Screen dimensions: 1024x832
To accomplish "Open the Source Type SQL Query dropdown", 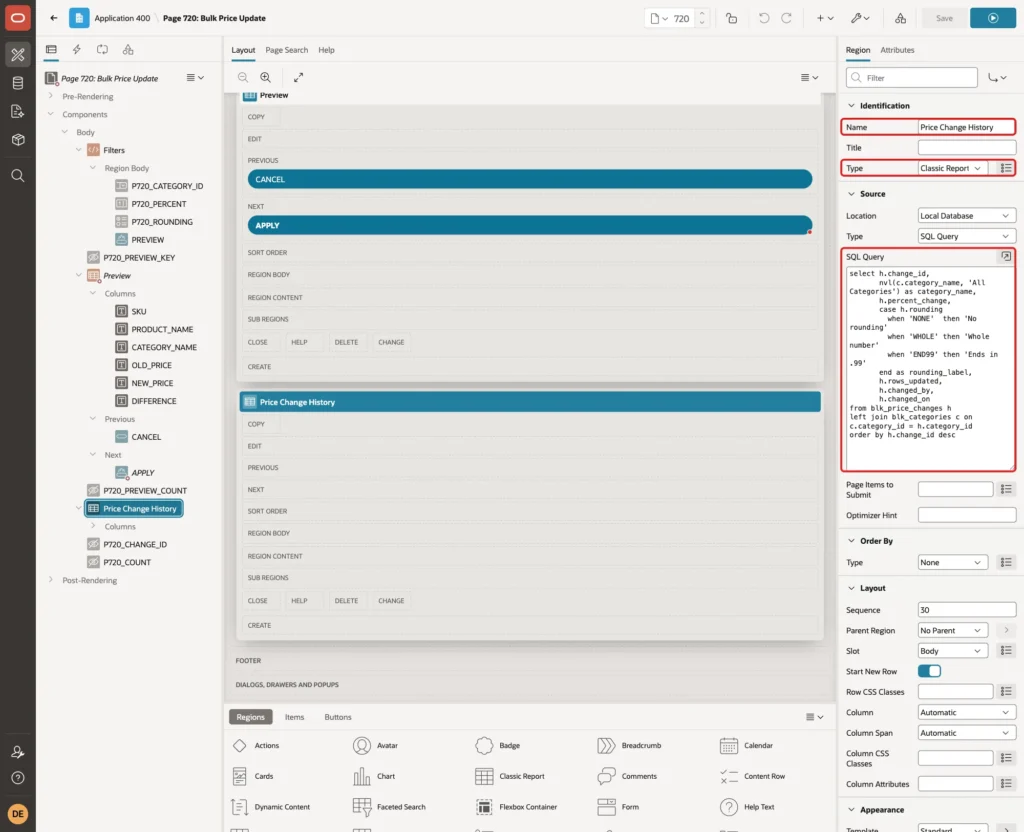I will click(967, 236).
